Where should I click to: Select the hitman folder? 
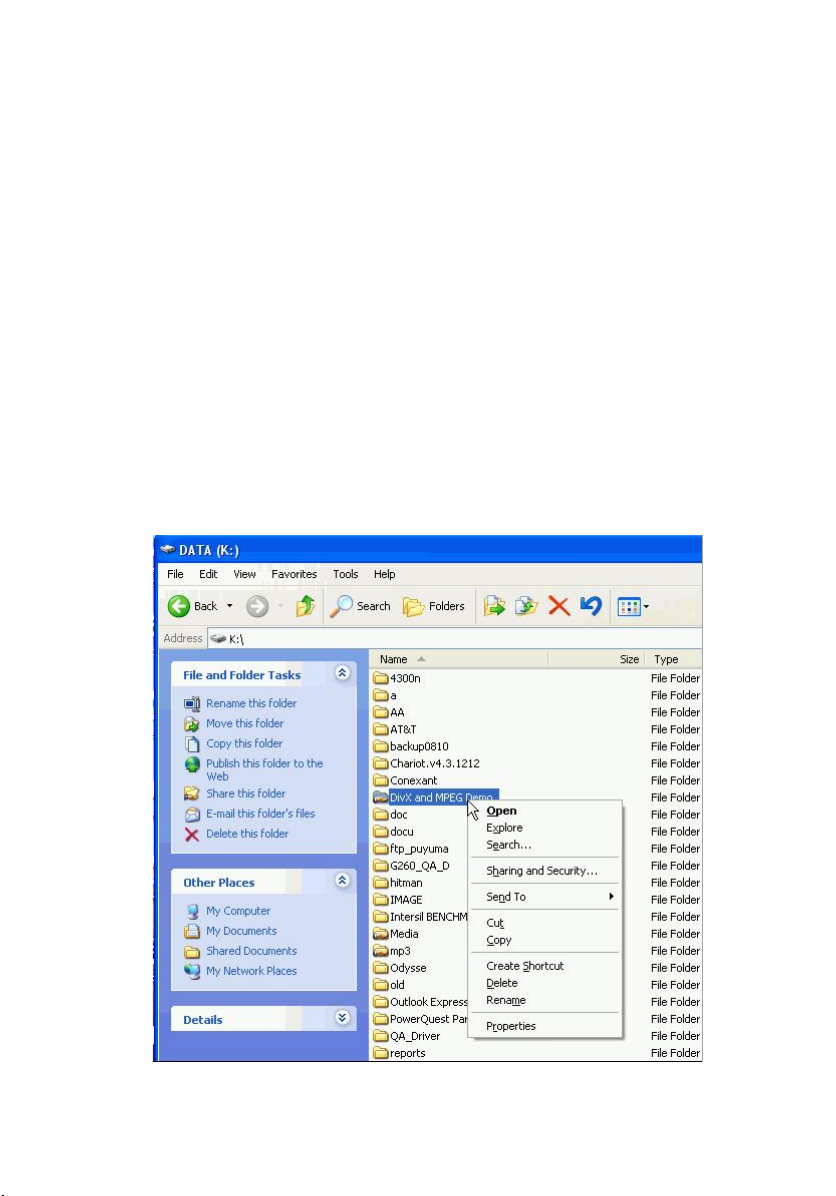(398, 883)
